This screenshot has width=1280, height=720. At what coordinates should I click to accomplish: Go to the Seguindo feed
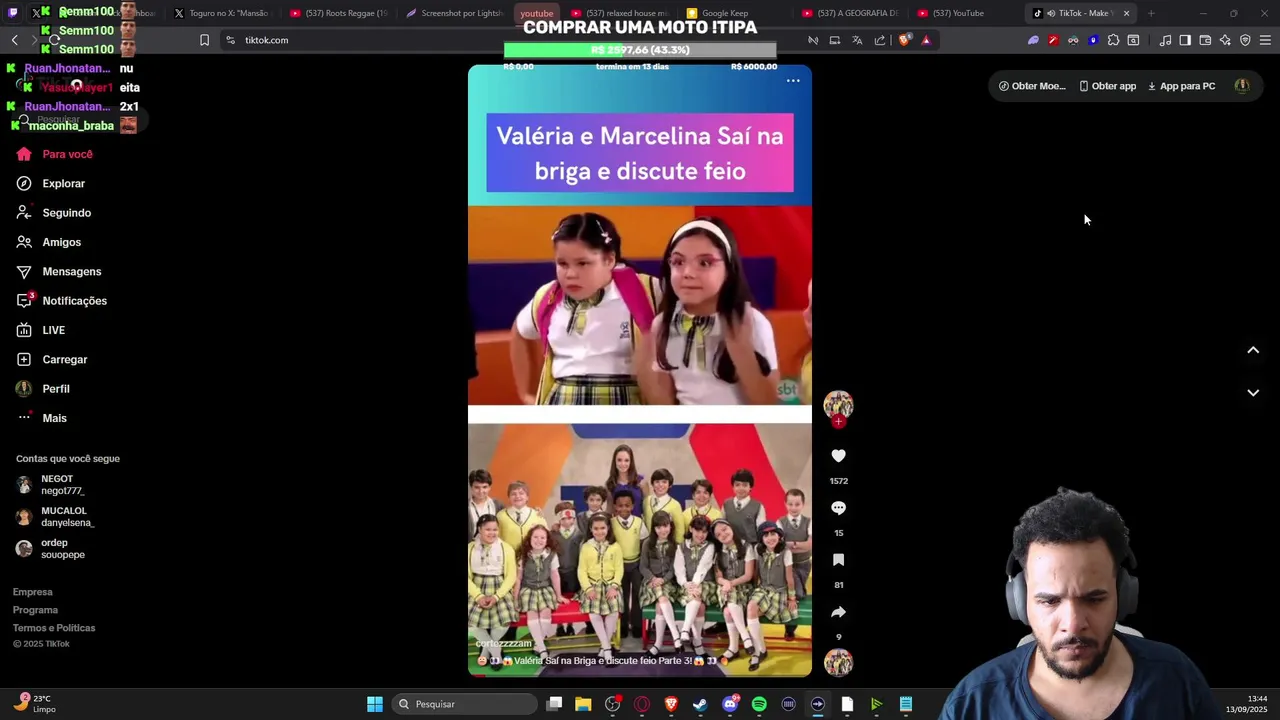click(54, 213)
